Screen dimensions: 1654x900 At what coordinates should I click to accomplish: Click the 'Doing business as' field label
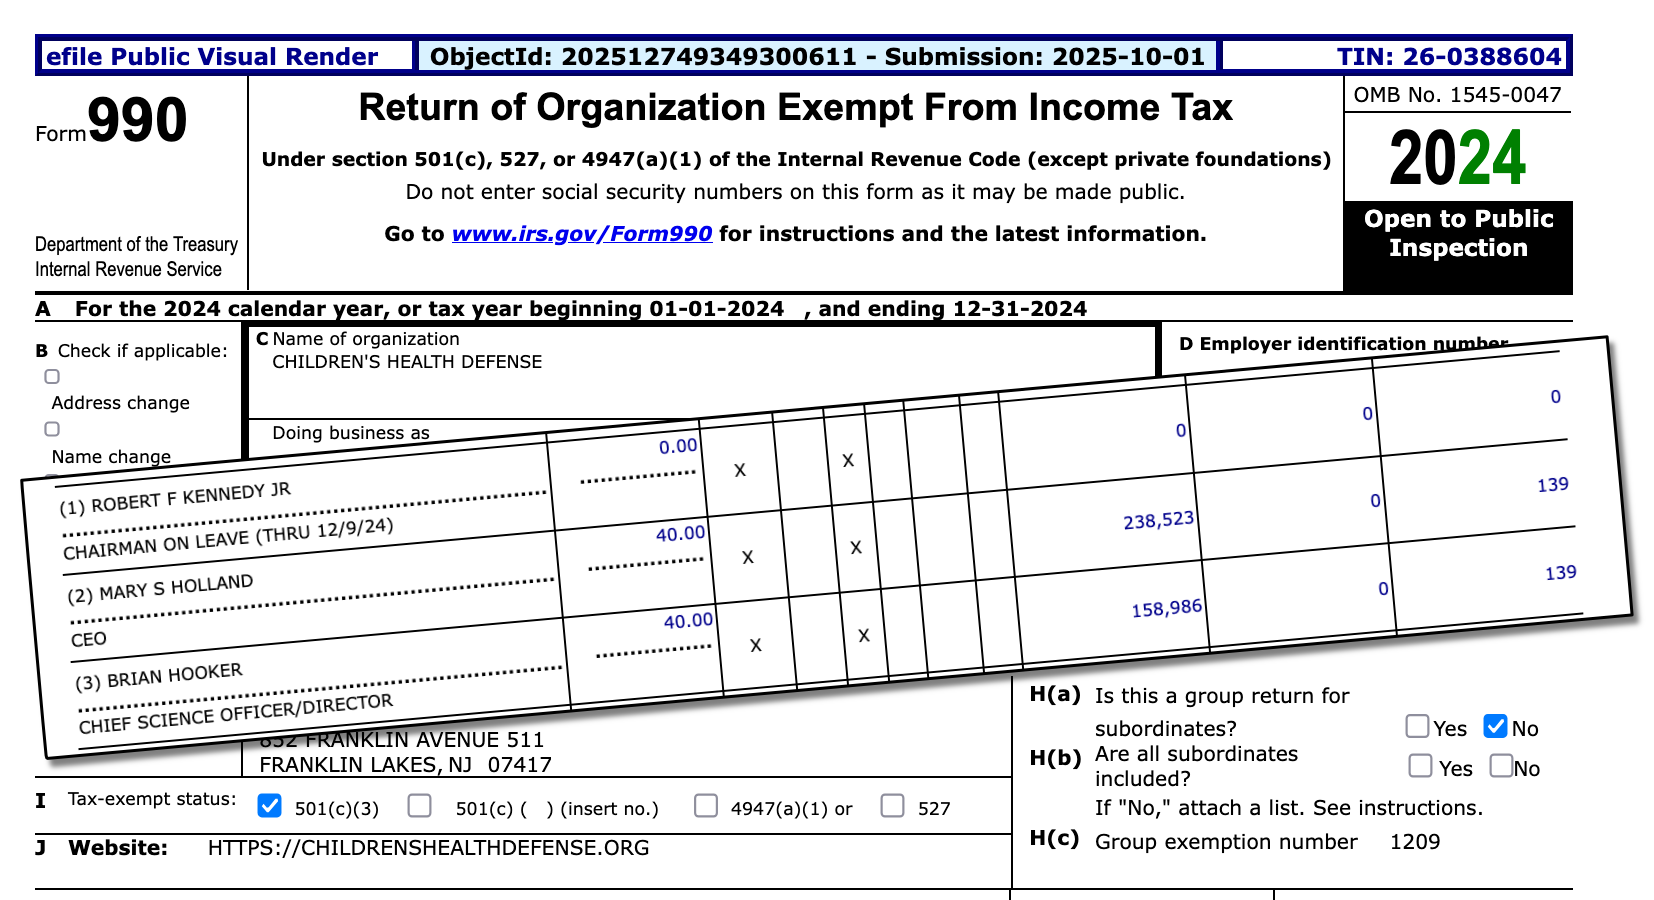pyautogui.click(x=351, y=433)
